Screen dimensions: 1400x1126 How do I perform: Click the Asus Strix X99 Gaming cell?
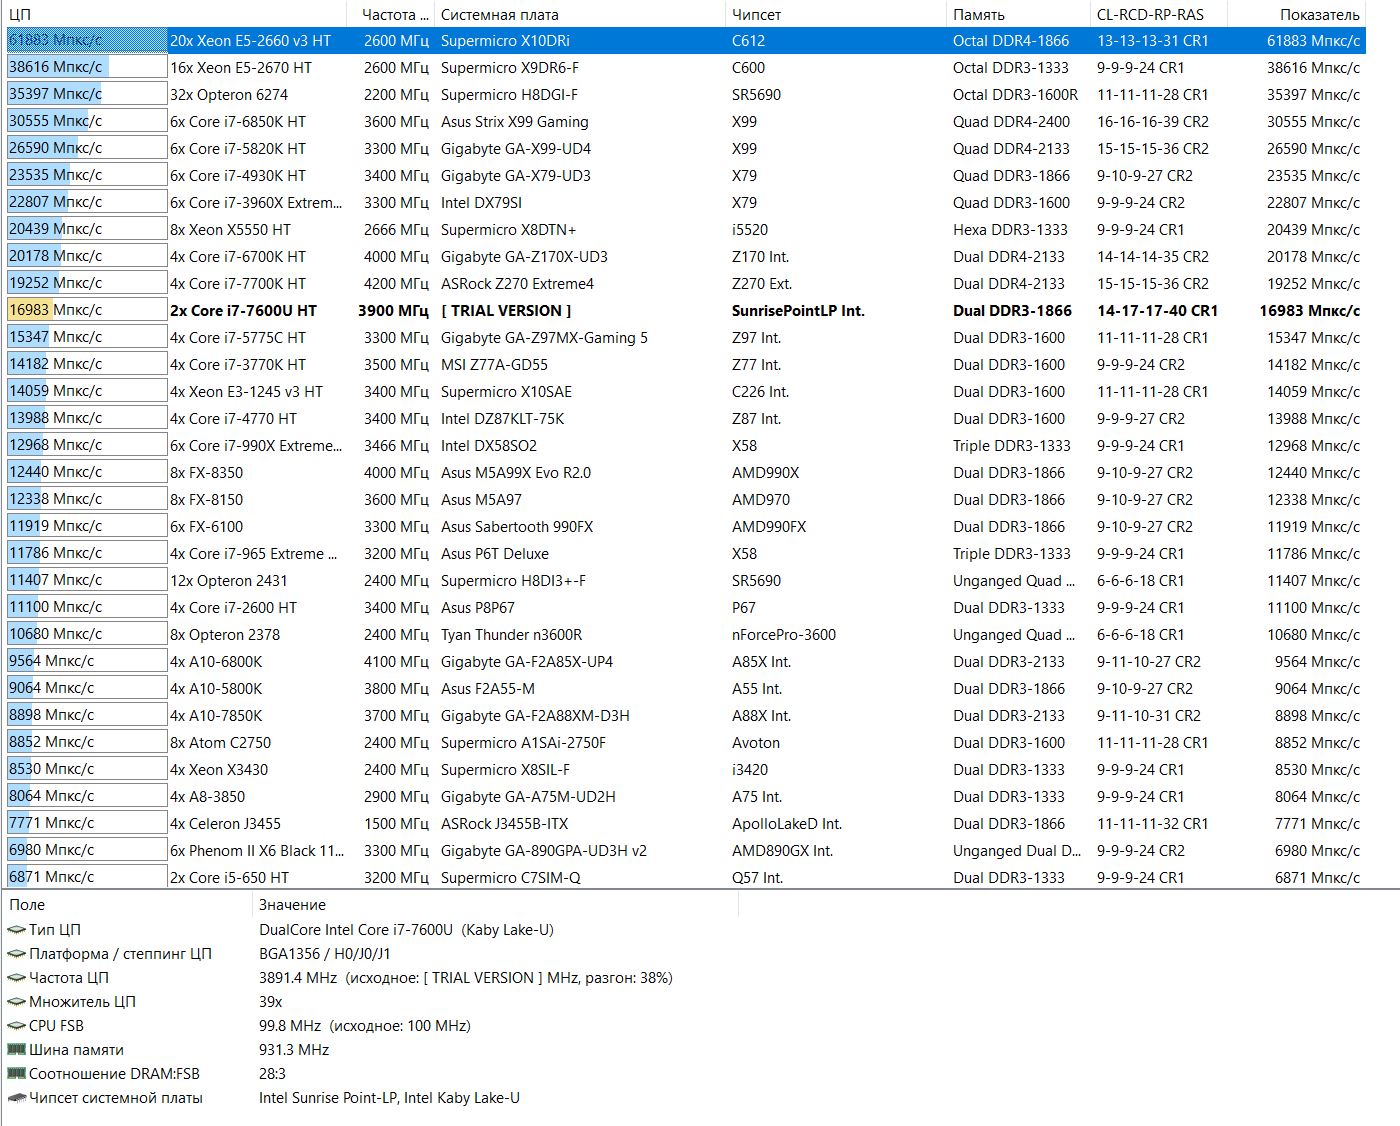[x=515, y=122]
